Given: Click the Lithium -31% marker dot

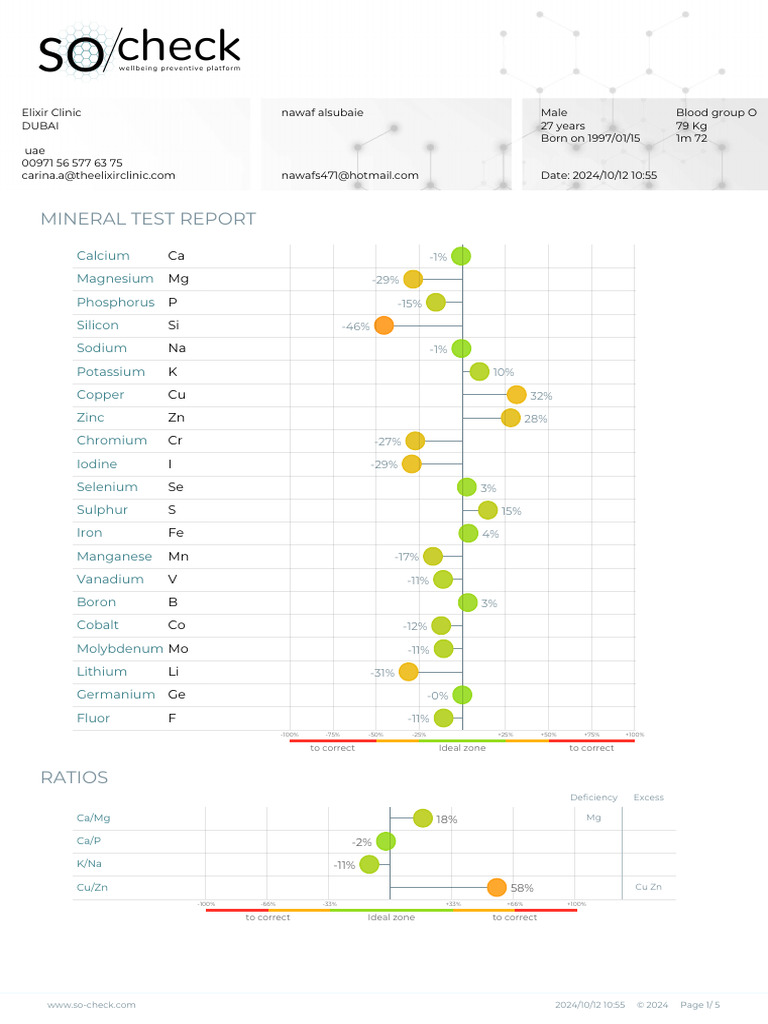Looking at the screenshot, I should tap(408, 672).
